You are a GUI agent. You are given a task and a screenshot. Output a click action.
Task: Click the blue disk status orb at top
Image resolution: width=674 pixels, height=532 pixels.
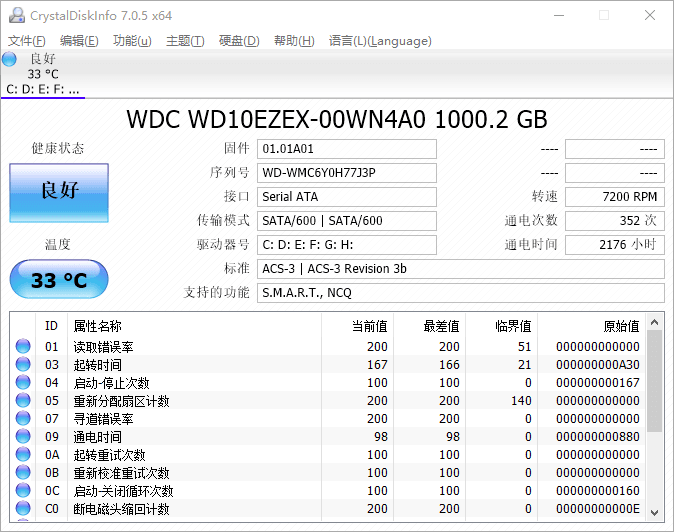[10, 59]
